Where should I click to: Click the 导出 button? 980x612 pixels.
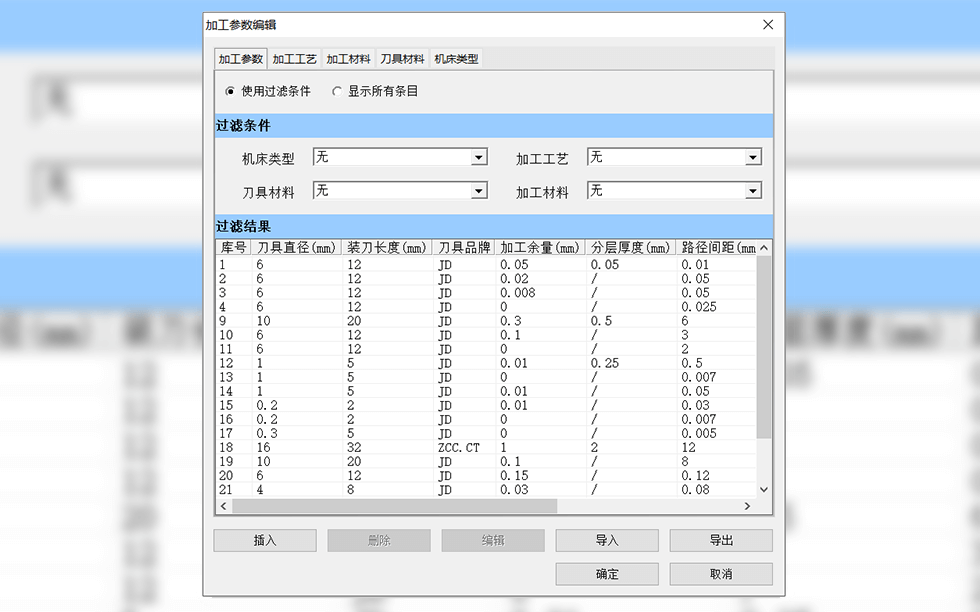[721, 540]
